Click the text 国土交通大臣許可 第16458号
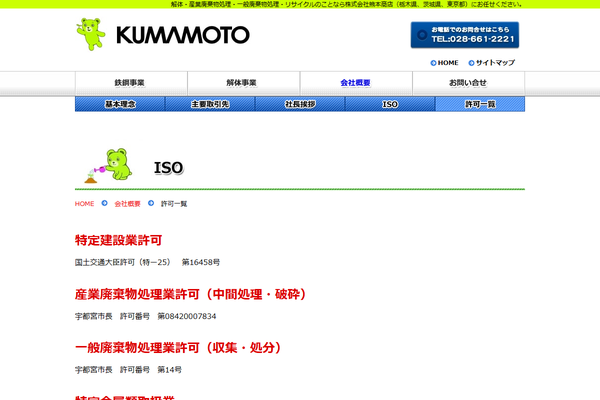The height and width of the screenshot is (400, 600). [147, 262]
